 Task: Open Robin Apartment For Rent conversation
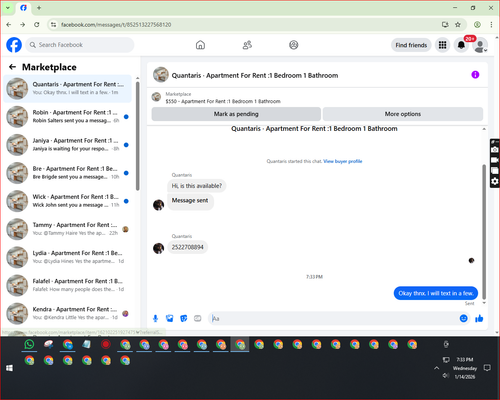coord(68,117)
